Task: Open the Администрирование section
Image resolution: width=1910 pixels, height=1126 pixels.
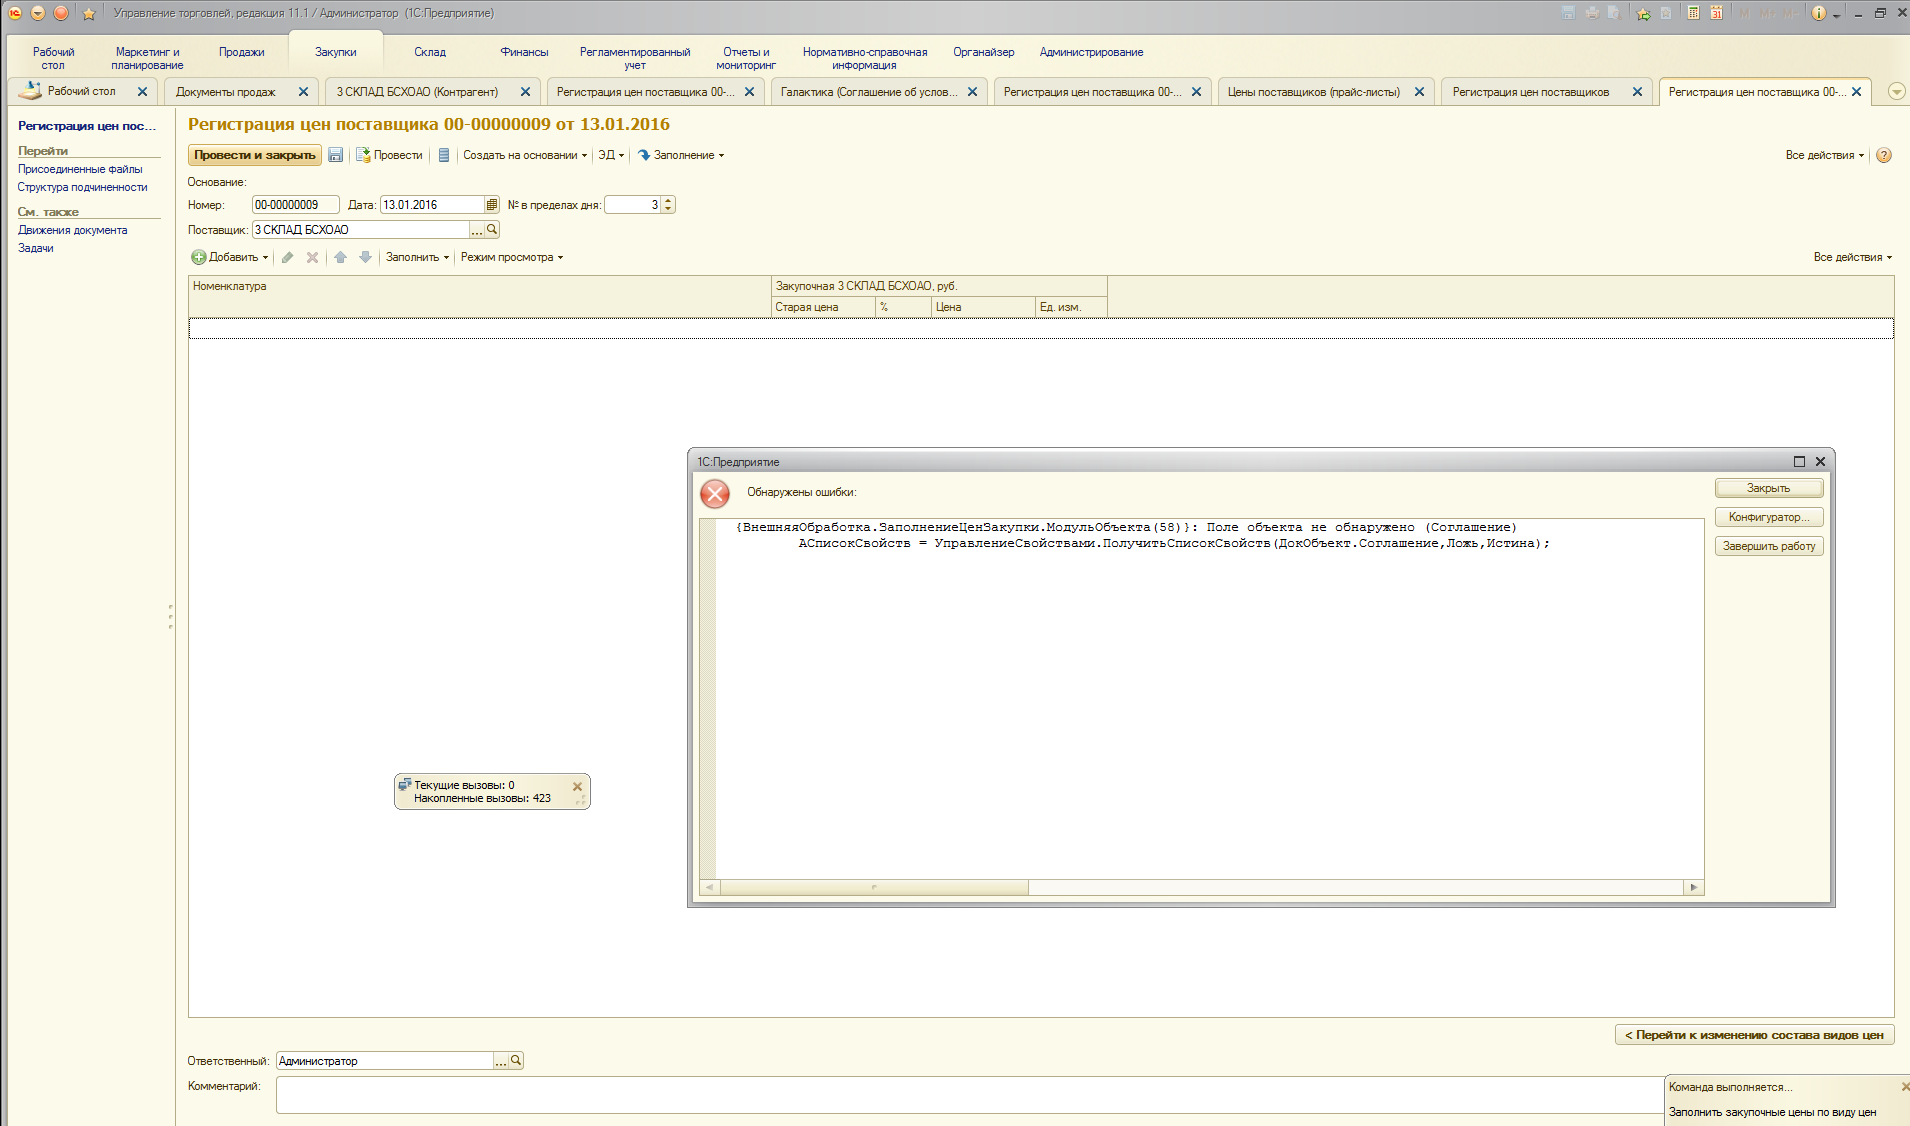Action: click(x=1091, y=52)
